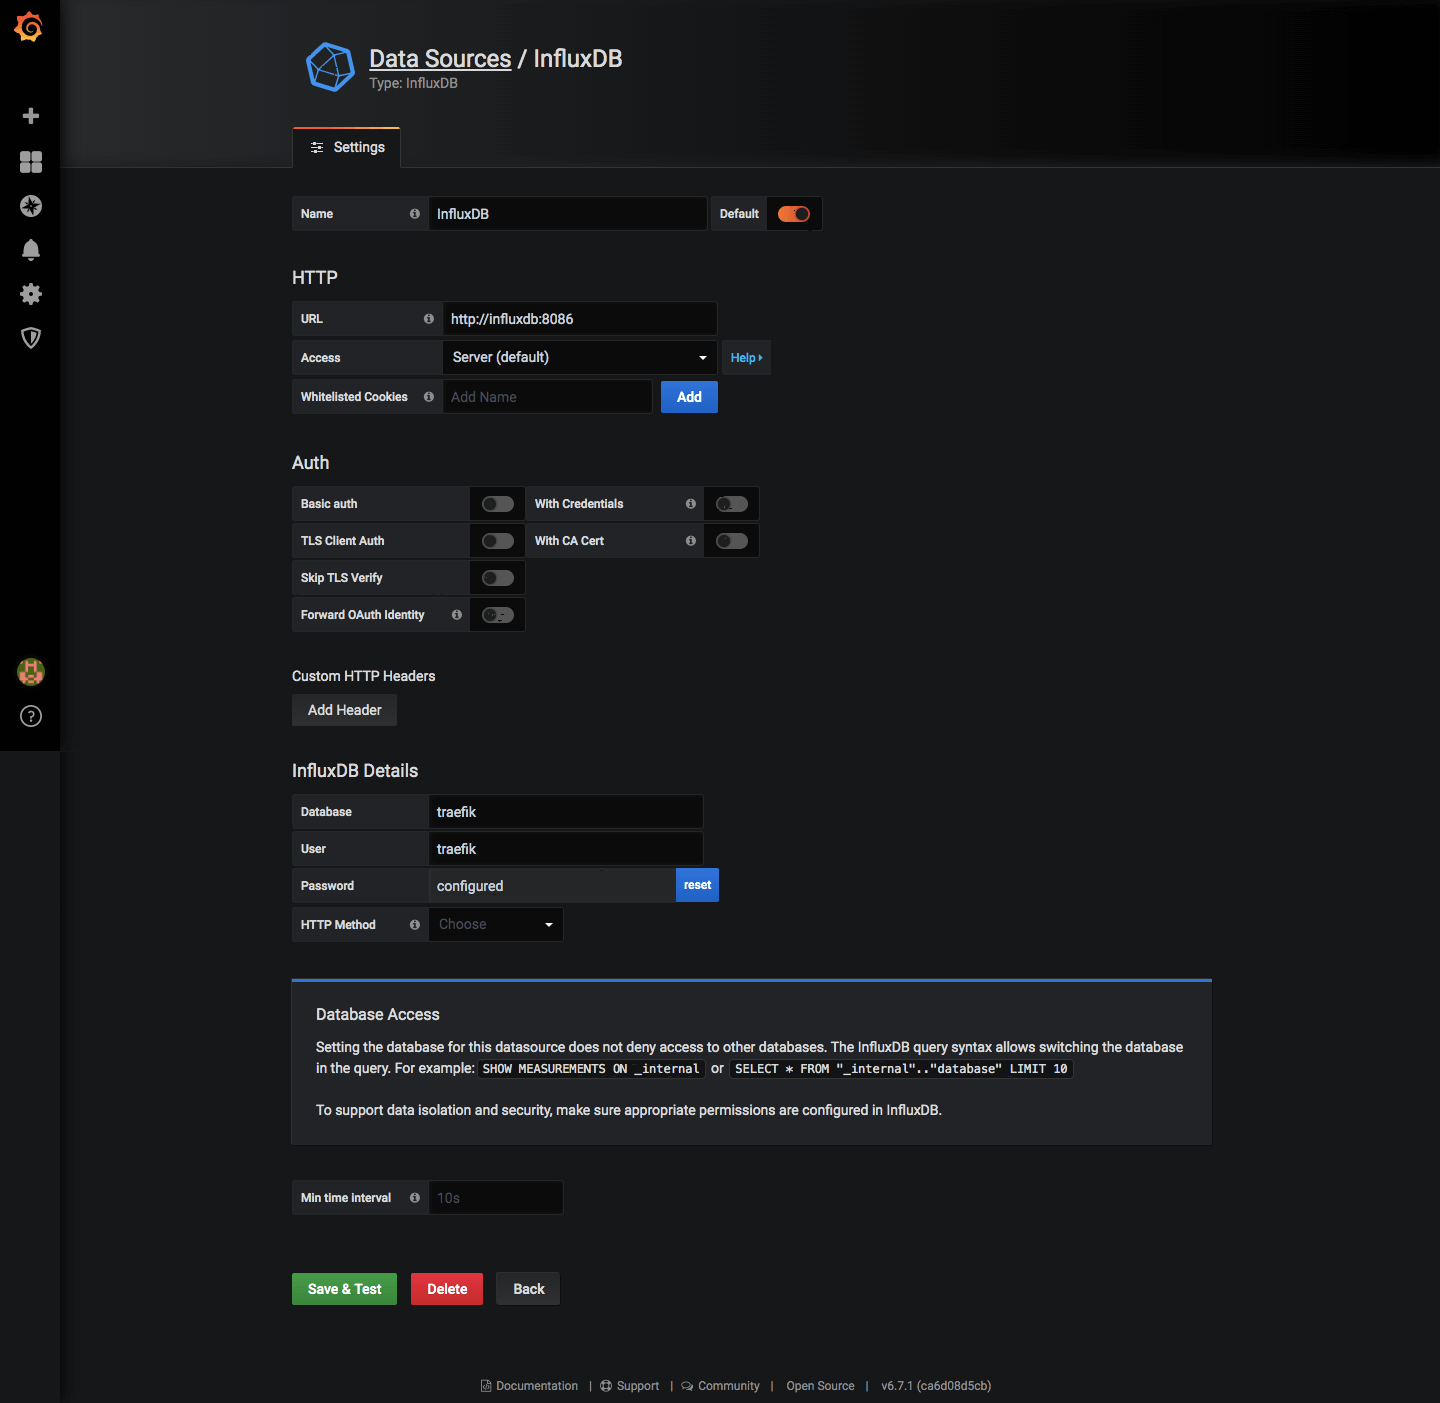The width and height of the screenshot is (1440, 1403).
Task: Enable the With CA Cert switch
Action: [732, 541]
